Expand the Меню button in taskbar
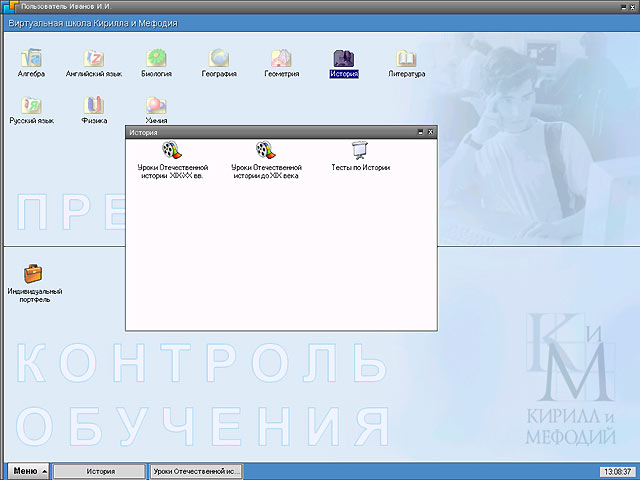Image resolution: width=640 pixels, height=480 pixels. (x=28, y=470)
